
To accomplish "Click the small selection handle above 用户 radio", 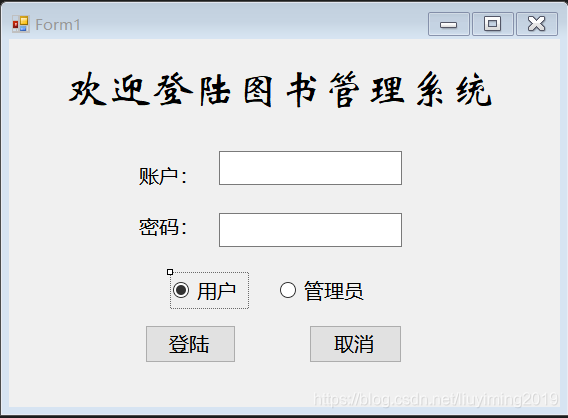I will (170, 272).
